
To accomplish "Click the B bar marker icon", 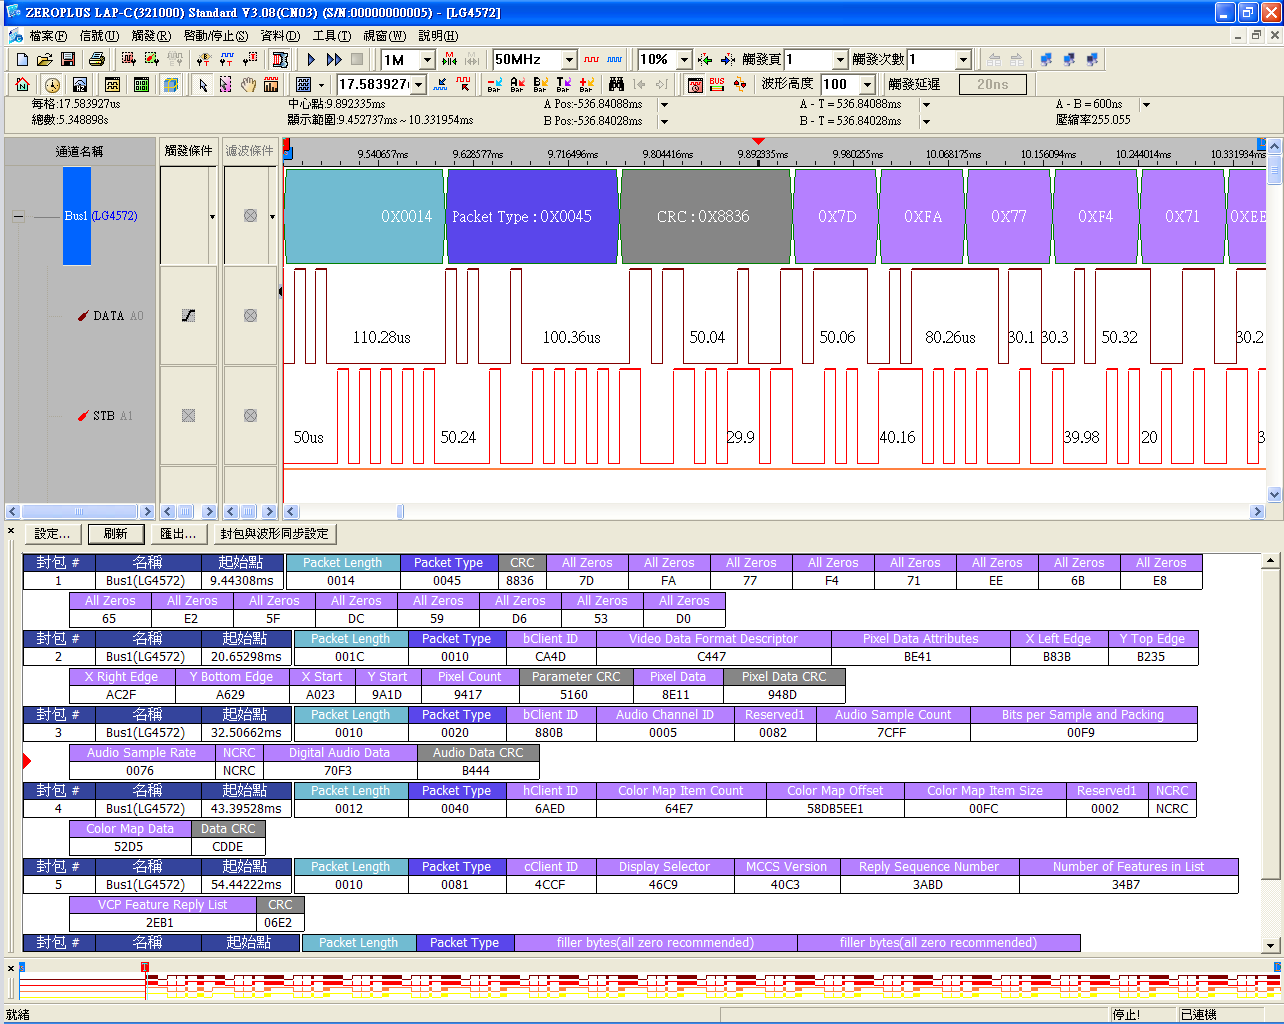I will [540, 85].
